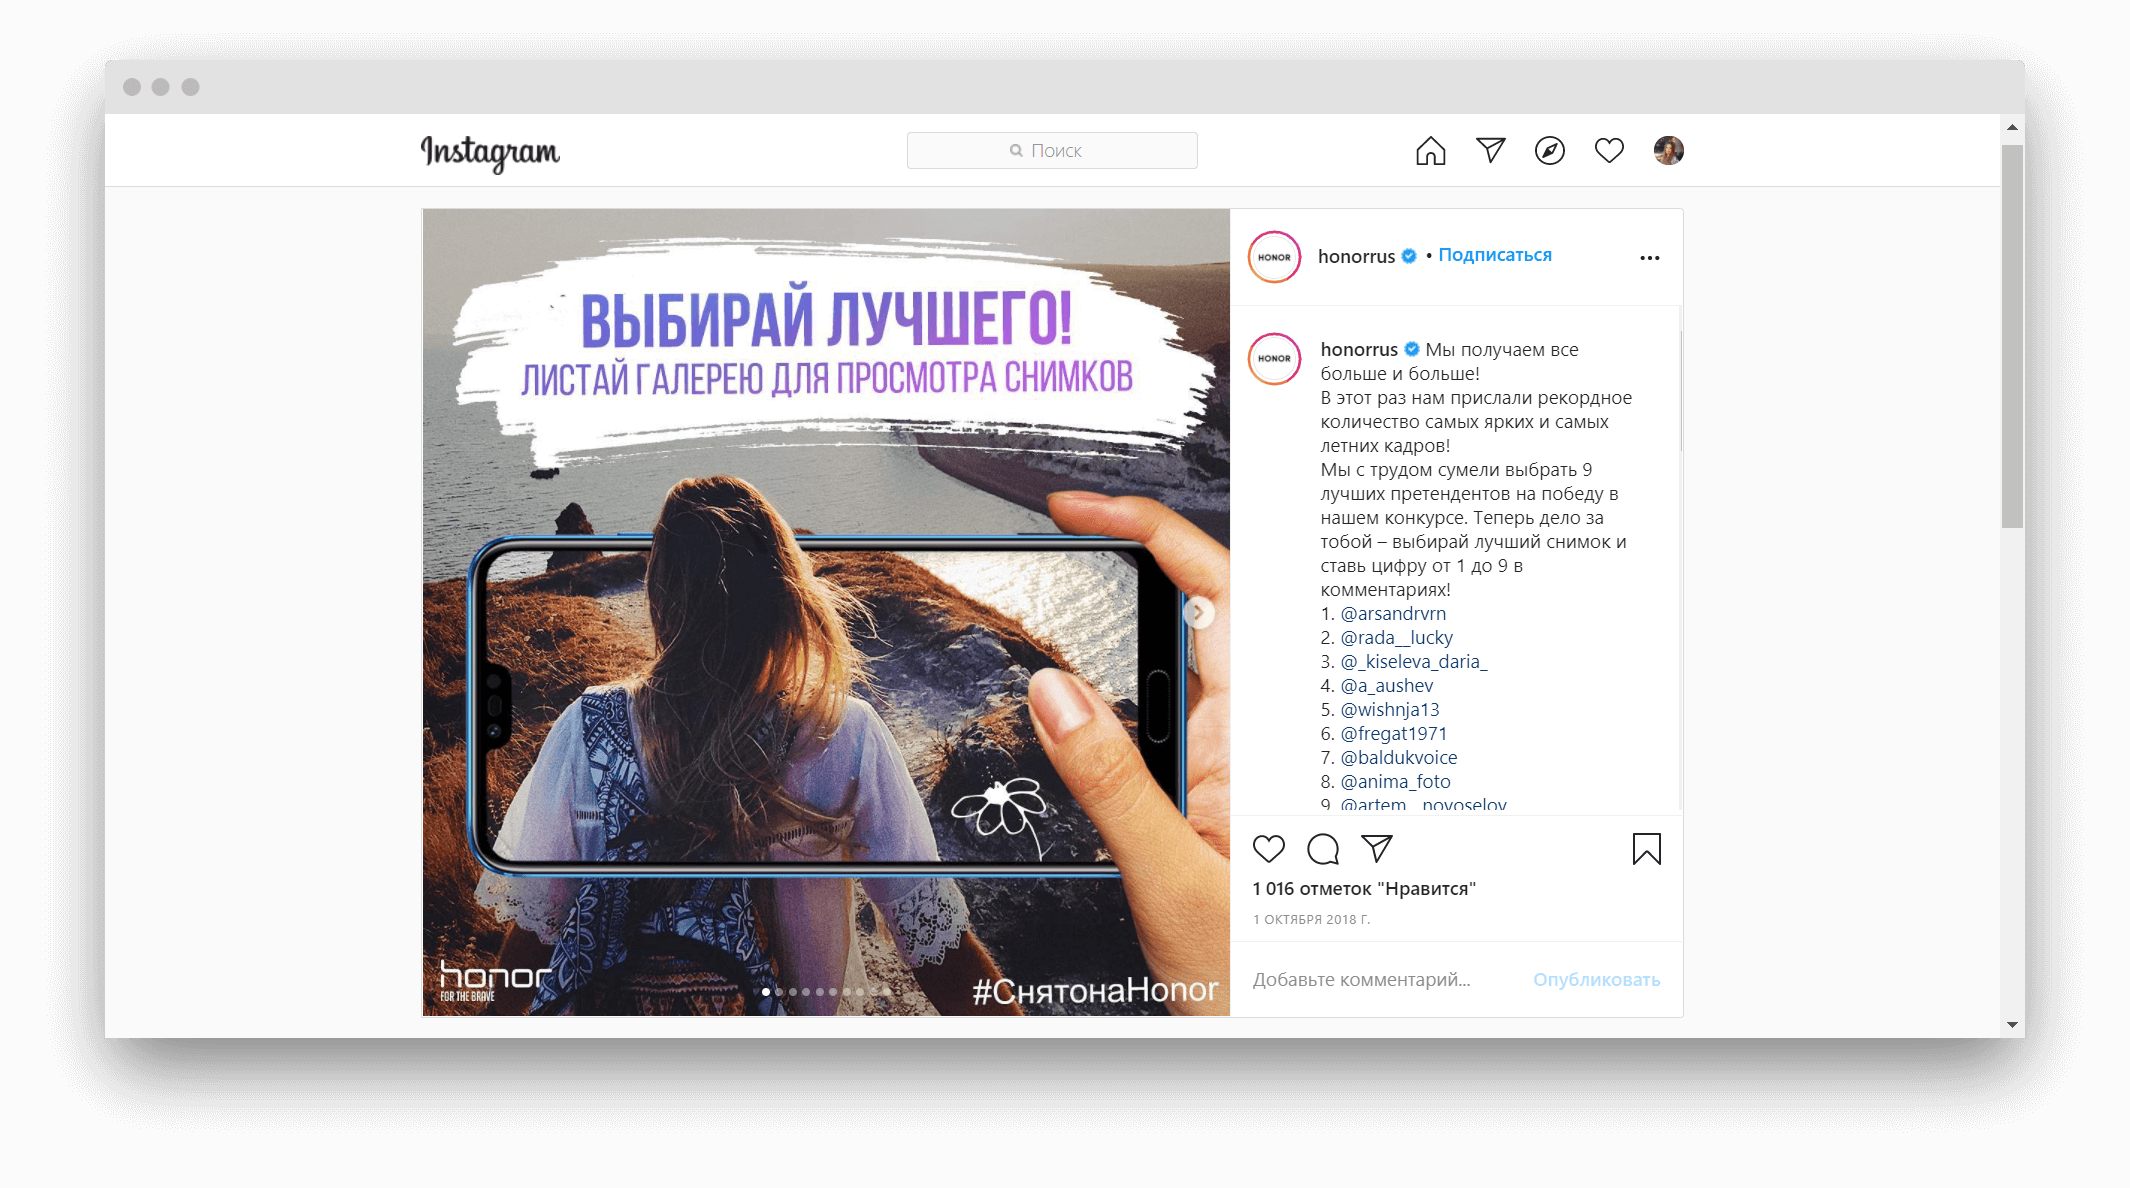Open @fregat1971 profile mention
The image size is (2130, 1188).
1393,733
